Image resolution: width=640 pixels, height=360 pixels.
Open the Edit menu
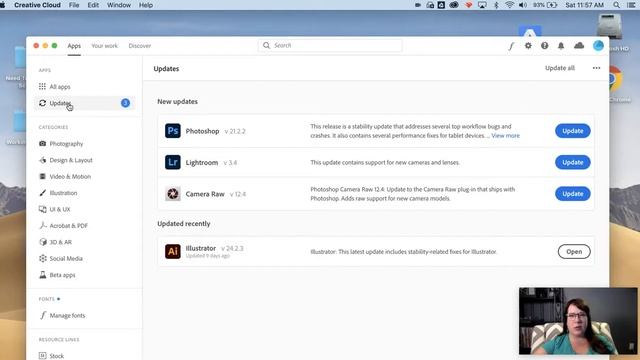[x=93, y=5]
